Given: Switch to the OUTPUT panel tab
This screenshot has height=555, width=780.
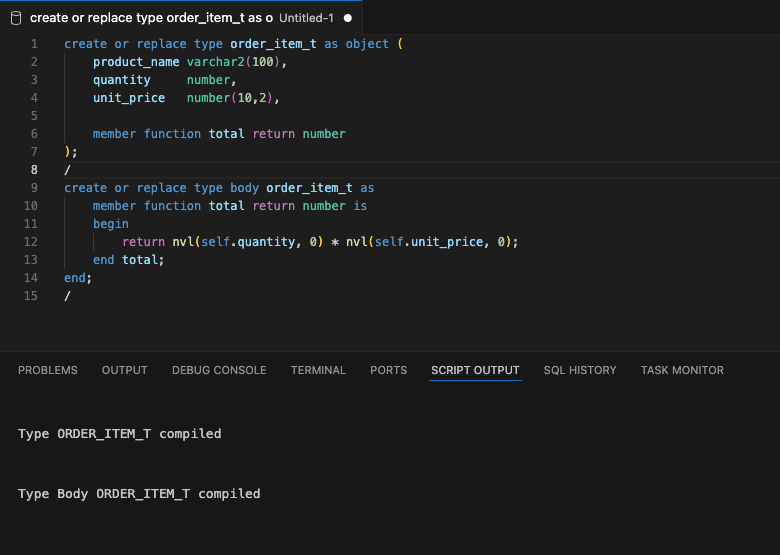Looking at the screenshot, I should pyautogui.click(x=124, y=370).
